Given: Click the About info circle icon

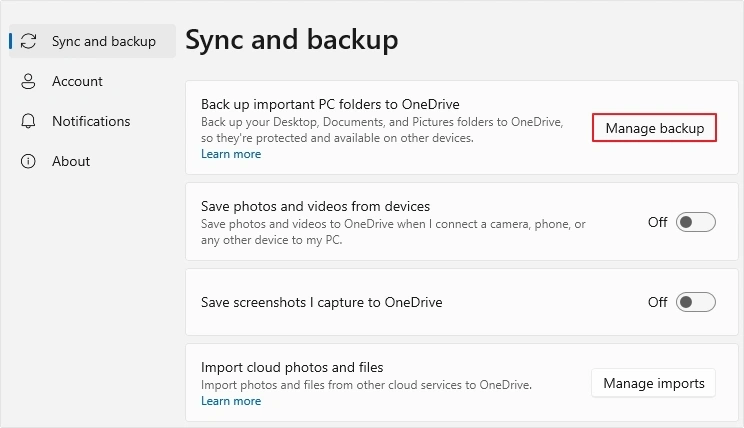Looking at the screenshot, I should tap(28, 161).
